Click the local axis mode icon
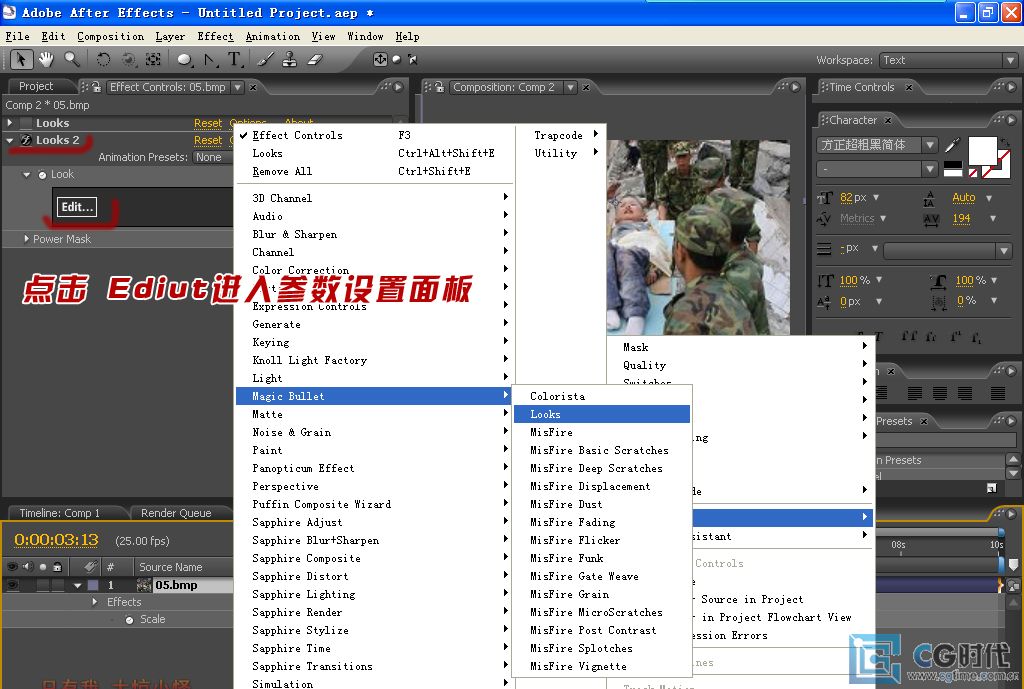 [381, 59]
